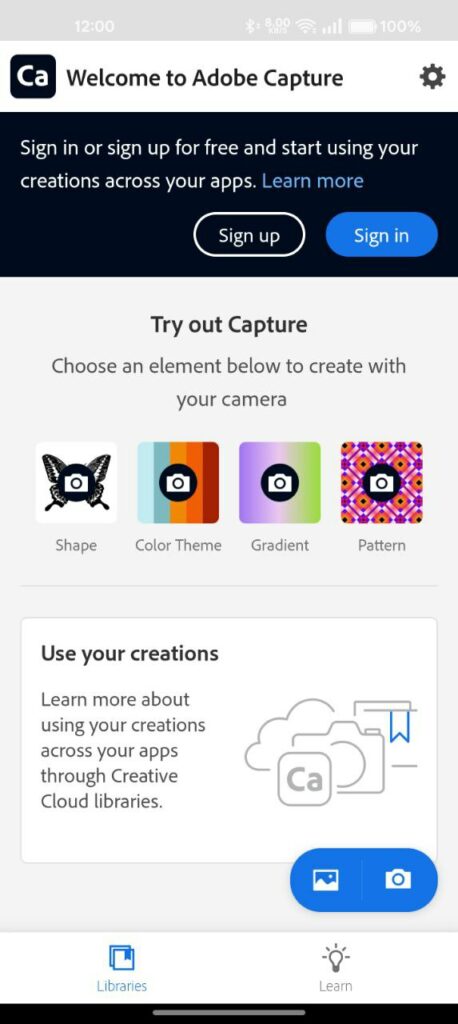Select the Color Theme label
Image resolution: width=458 pixels, height=1024 pixels.
[x=178, y=545]
